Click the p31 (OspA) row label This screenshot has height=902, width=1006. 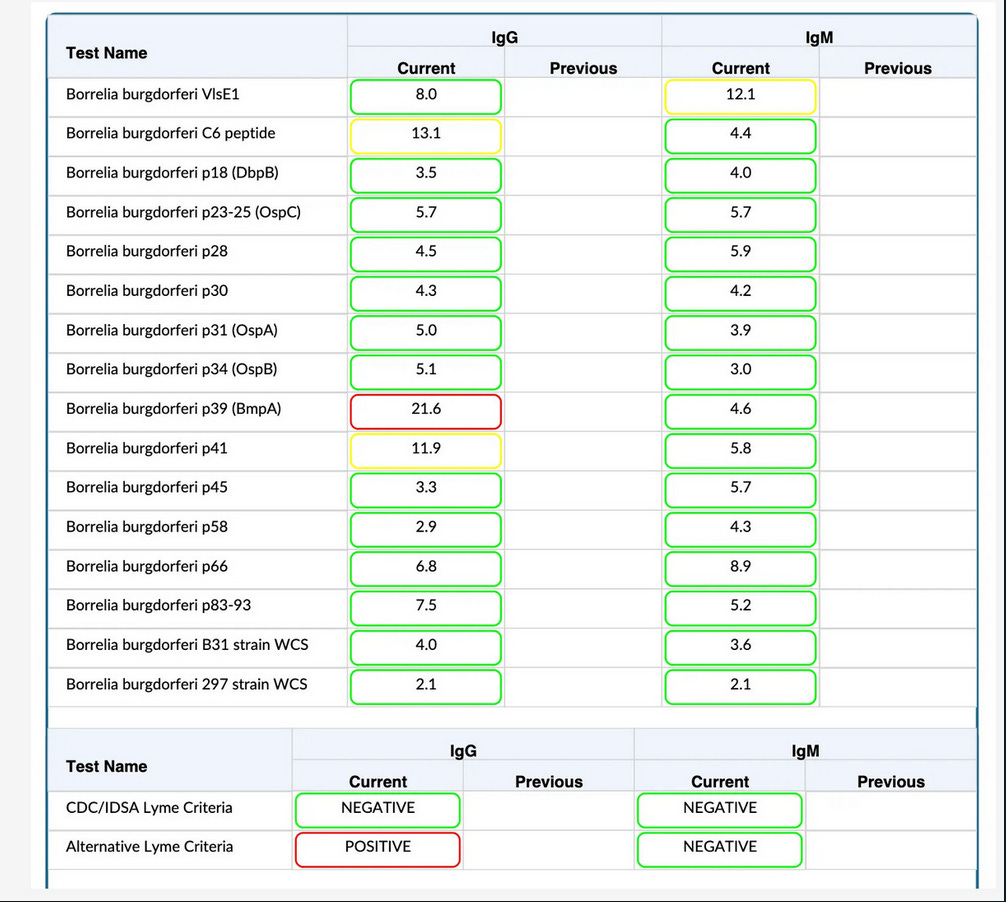tap(172, 330)
